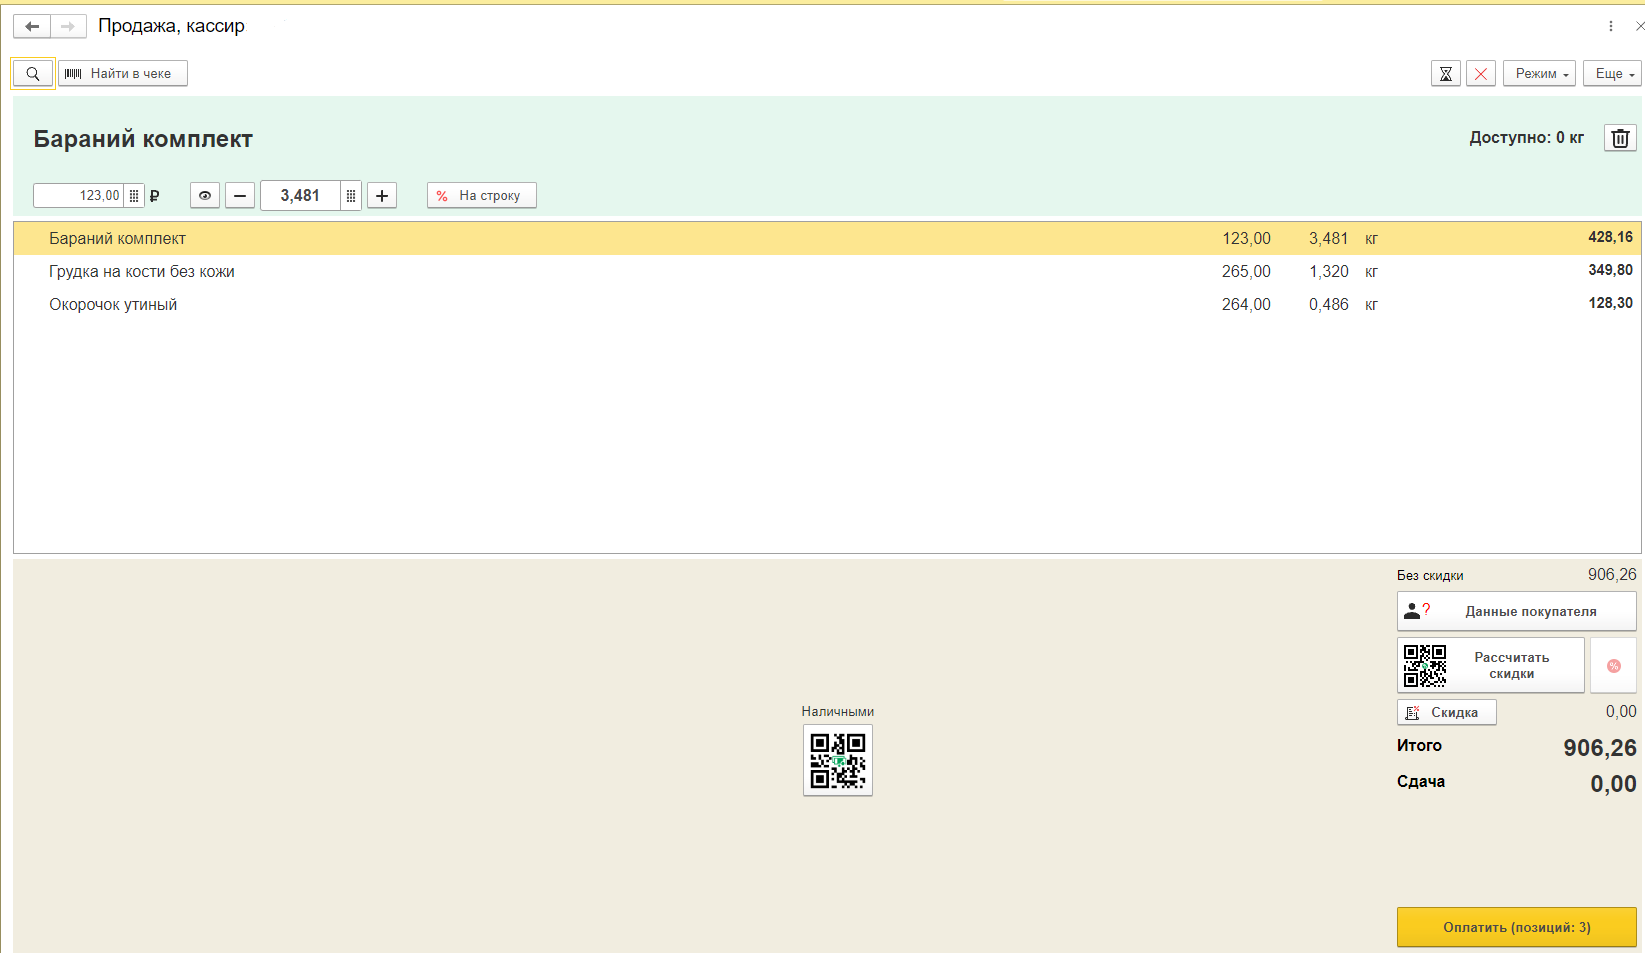Click the round percent discount icon

[1613, 666]
